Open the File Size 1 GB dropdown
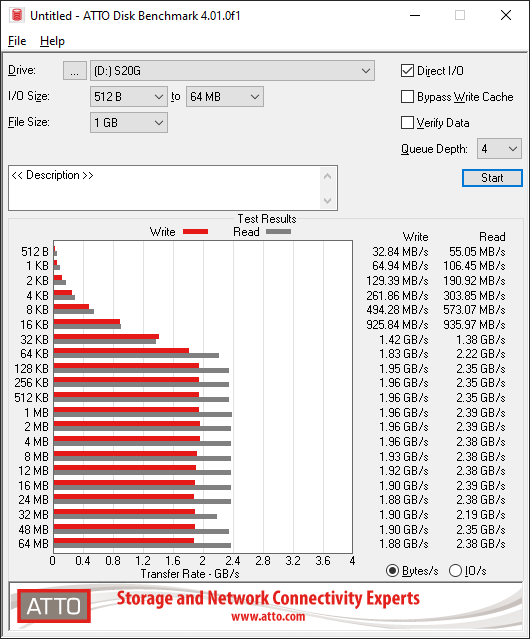 (129, 123)
